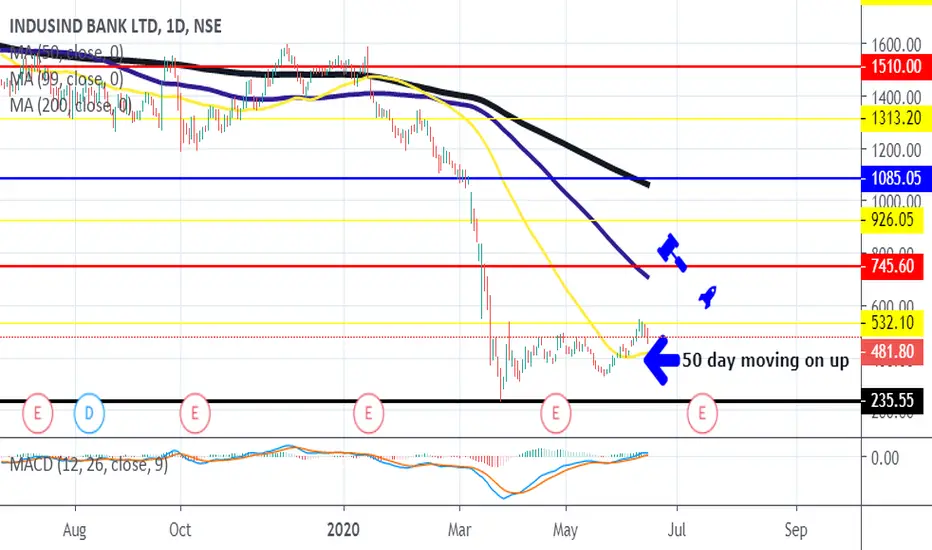Open the earnings 'E' marker above May
This screenshot has width=932, height=550.
[x=556, y=413]
